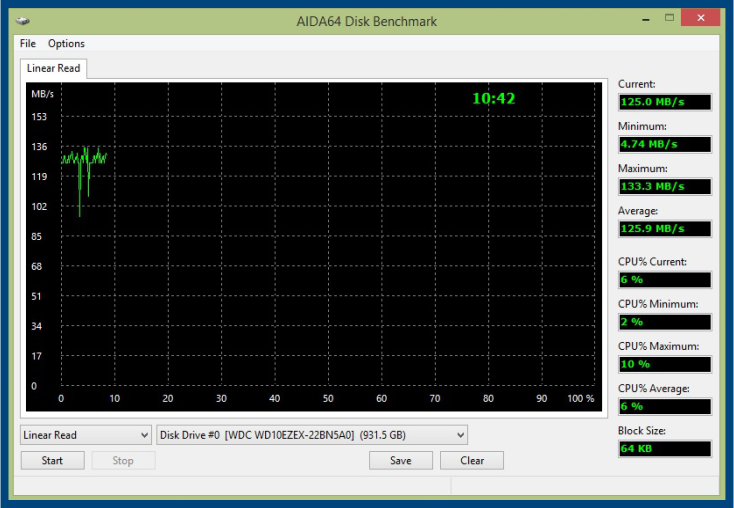Open the Disk Drive #0 selection dropdown
Screen dimensions: 734x508
(x=312, y=435)
